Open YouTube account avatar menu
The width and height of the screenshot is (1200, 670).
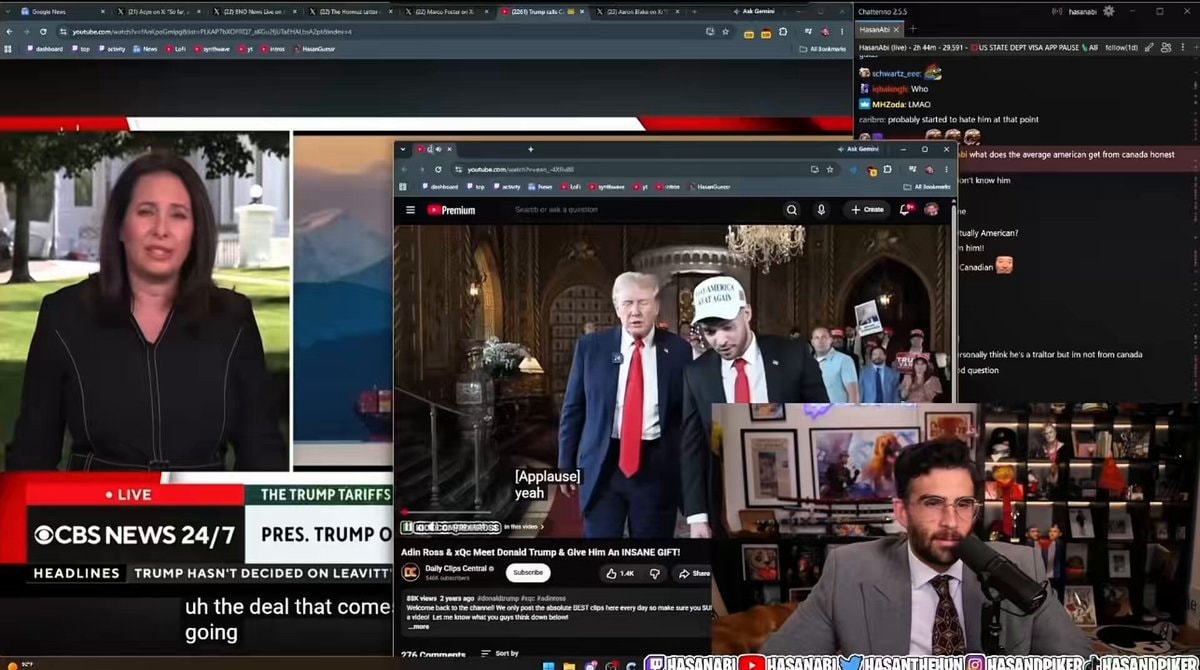[x=931, y=210]
